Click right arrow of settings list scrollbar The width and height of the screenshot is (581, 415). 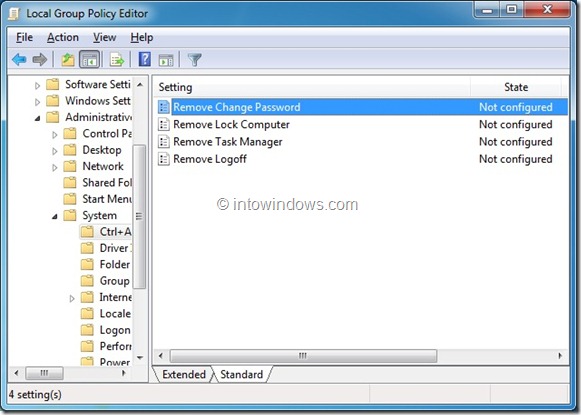[x=560, y=356]
